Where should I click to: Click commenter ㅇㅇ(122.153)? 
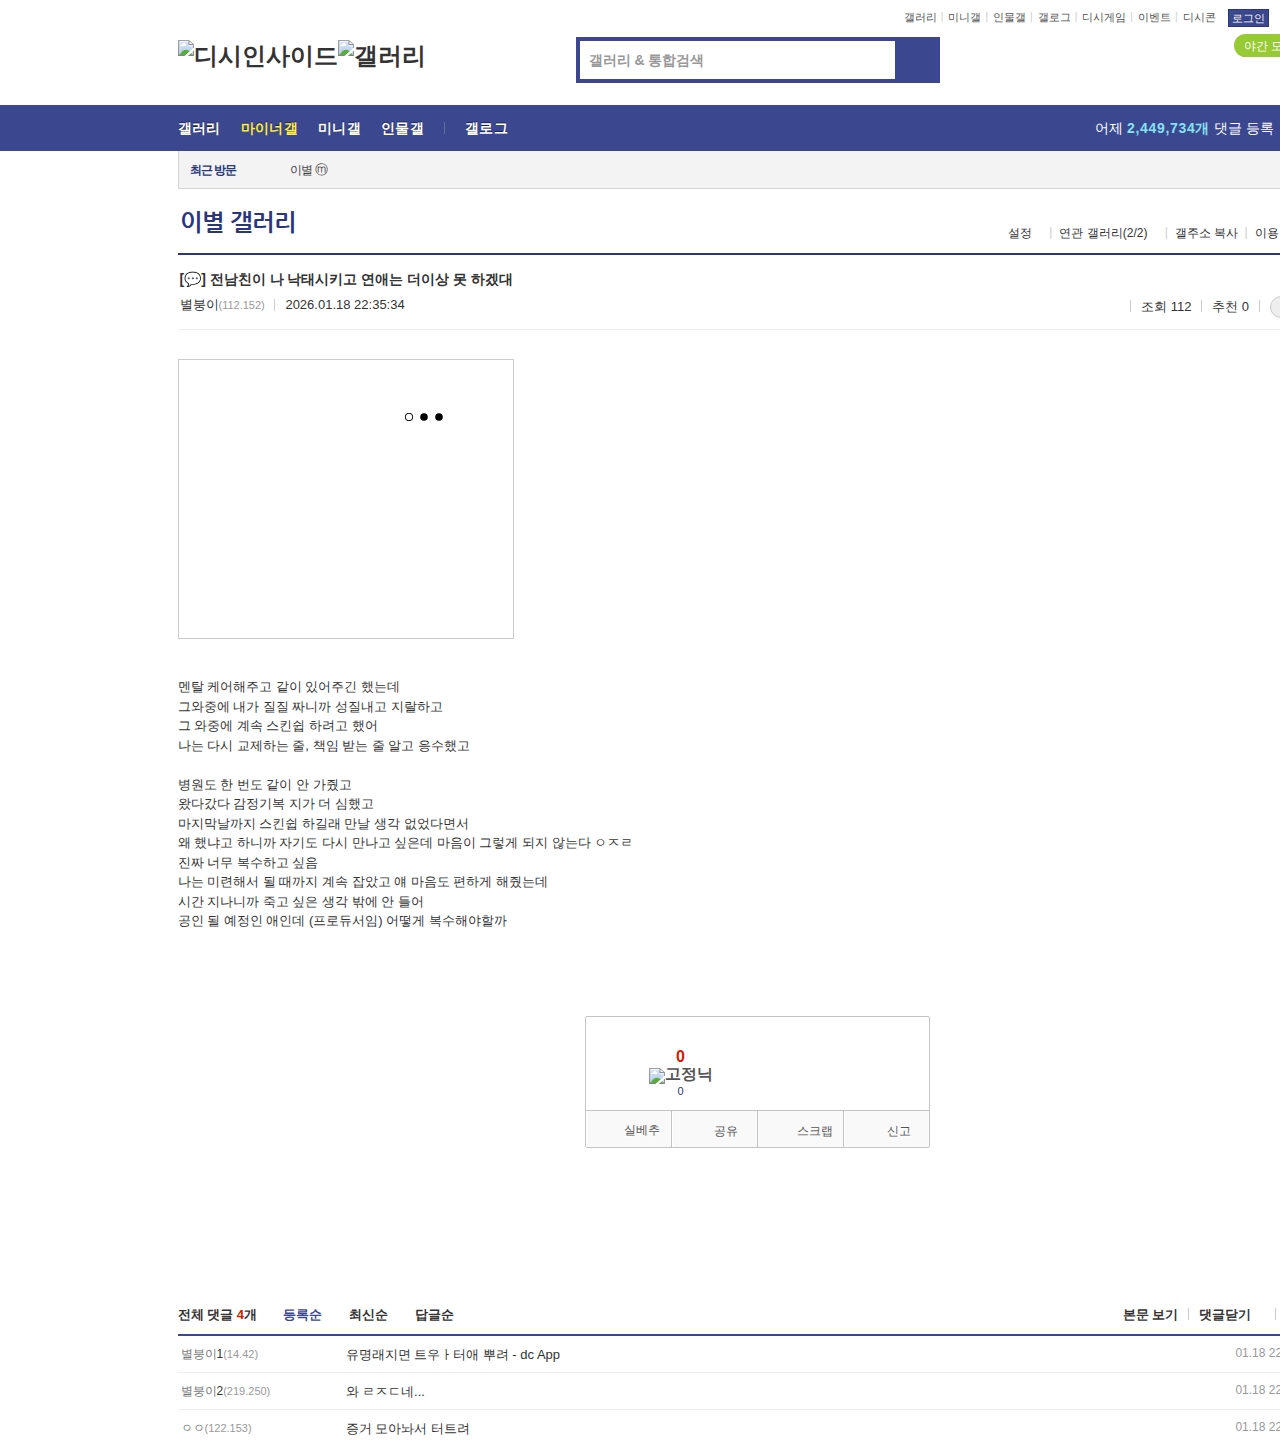[217, 1428]
